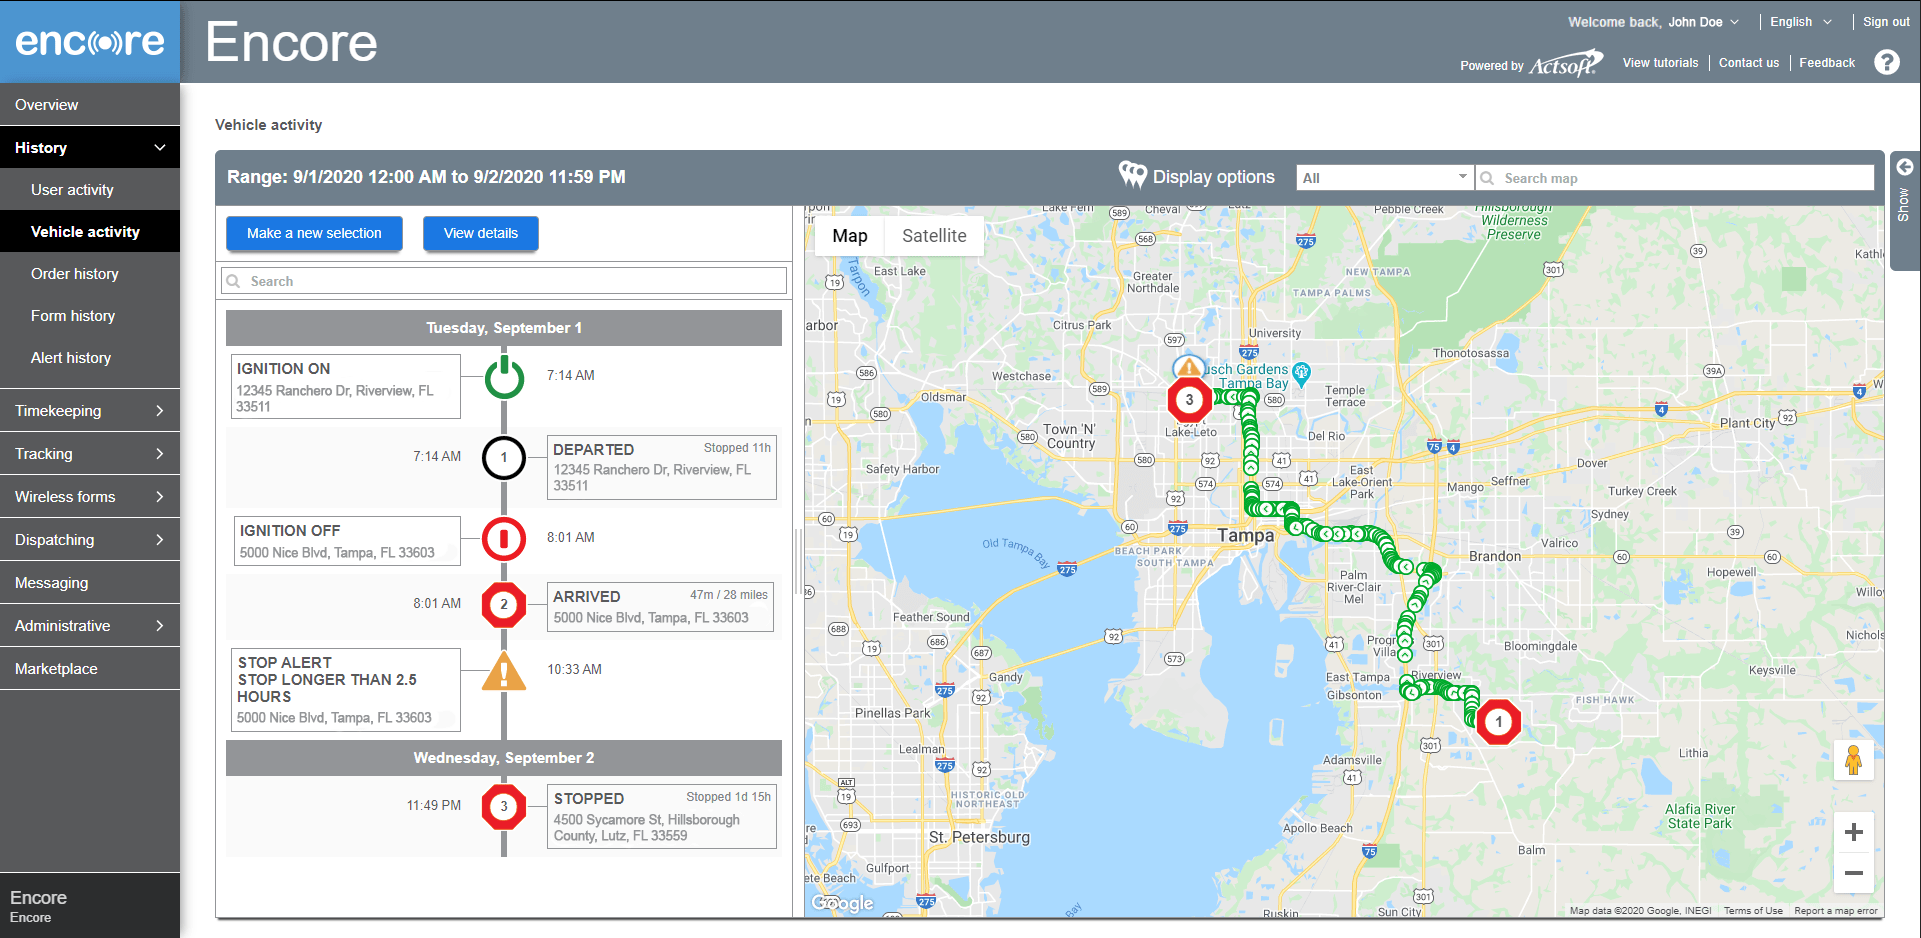Click the encore logo in the top-left
Viewport: 1921px width, 938px height.
(89, 41)
